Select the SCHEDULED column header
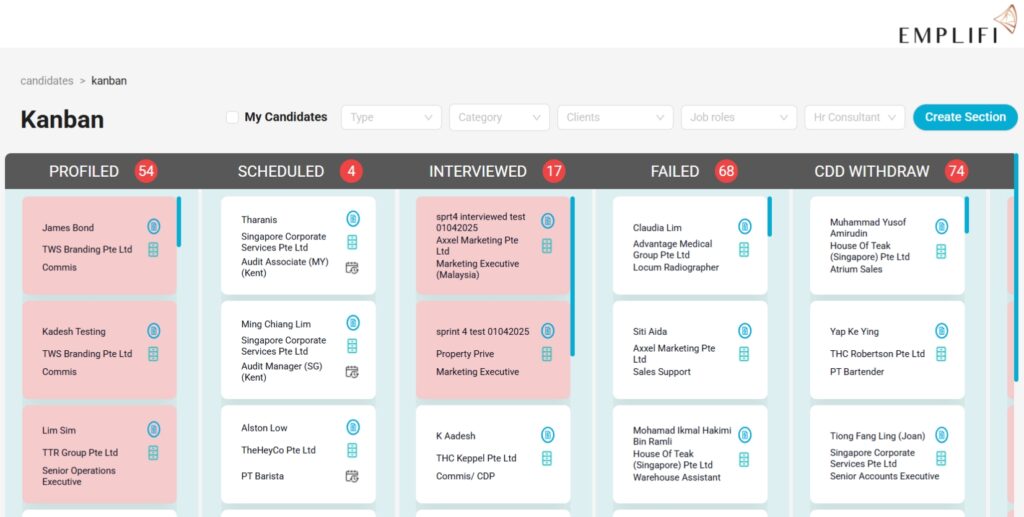This screenshot has width=1024, height=517. click(281, 171)
